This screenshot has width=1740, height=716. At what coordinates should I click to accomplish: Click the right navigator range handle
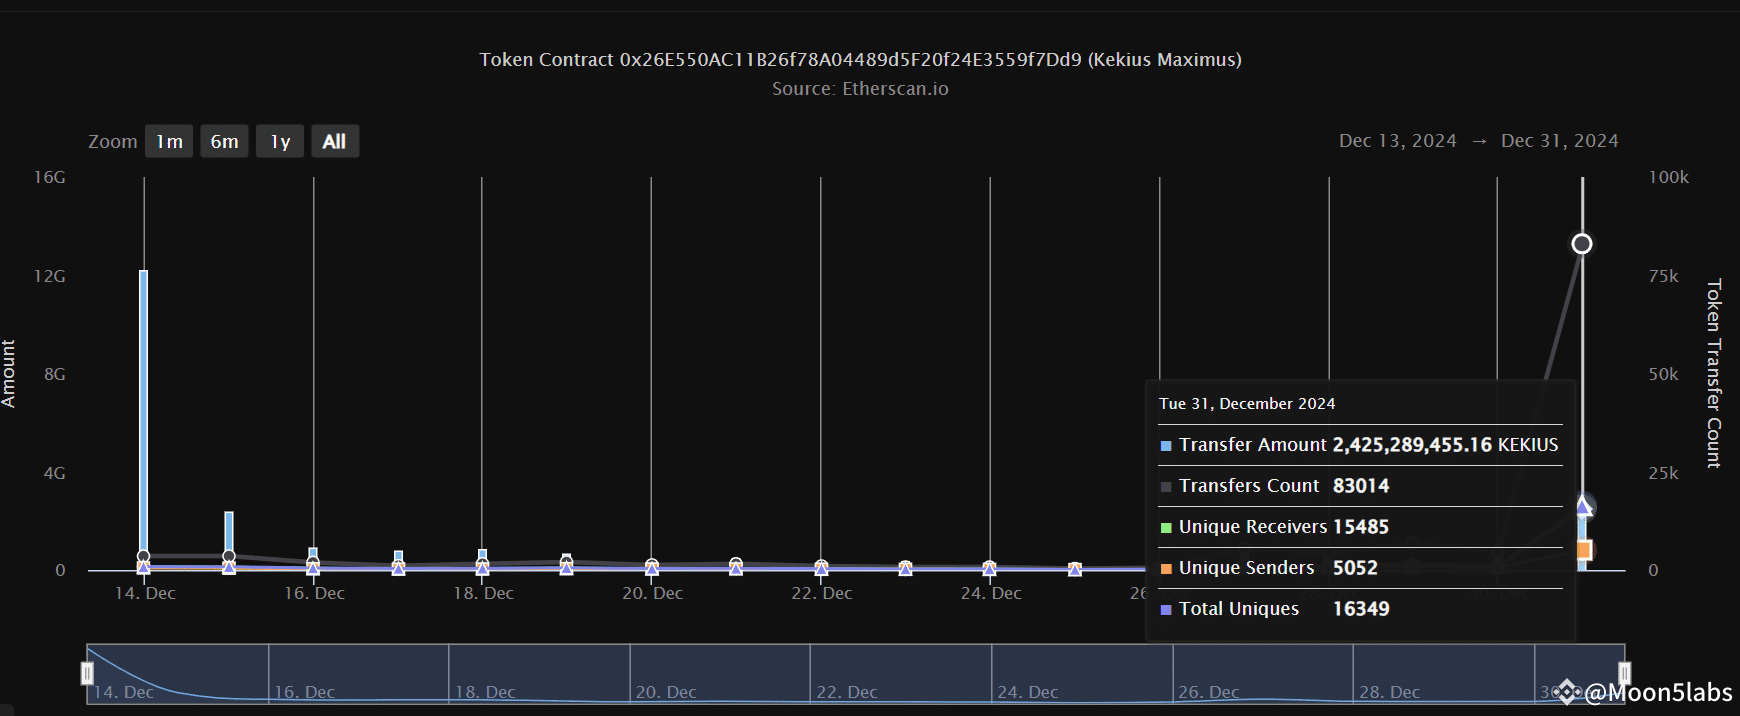pos(1624,673)
